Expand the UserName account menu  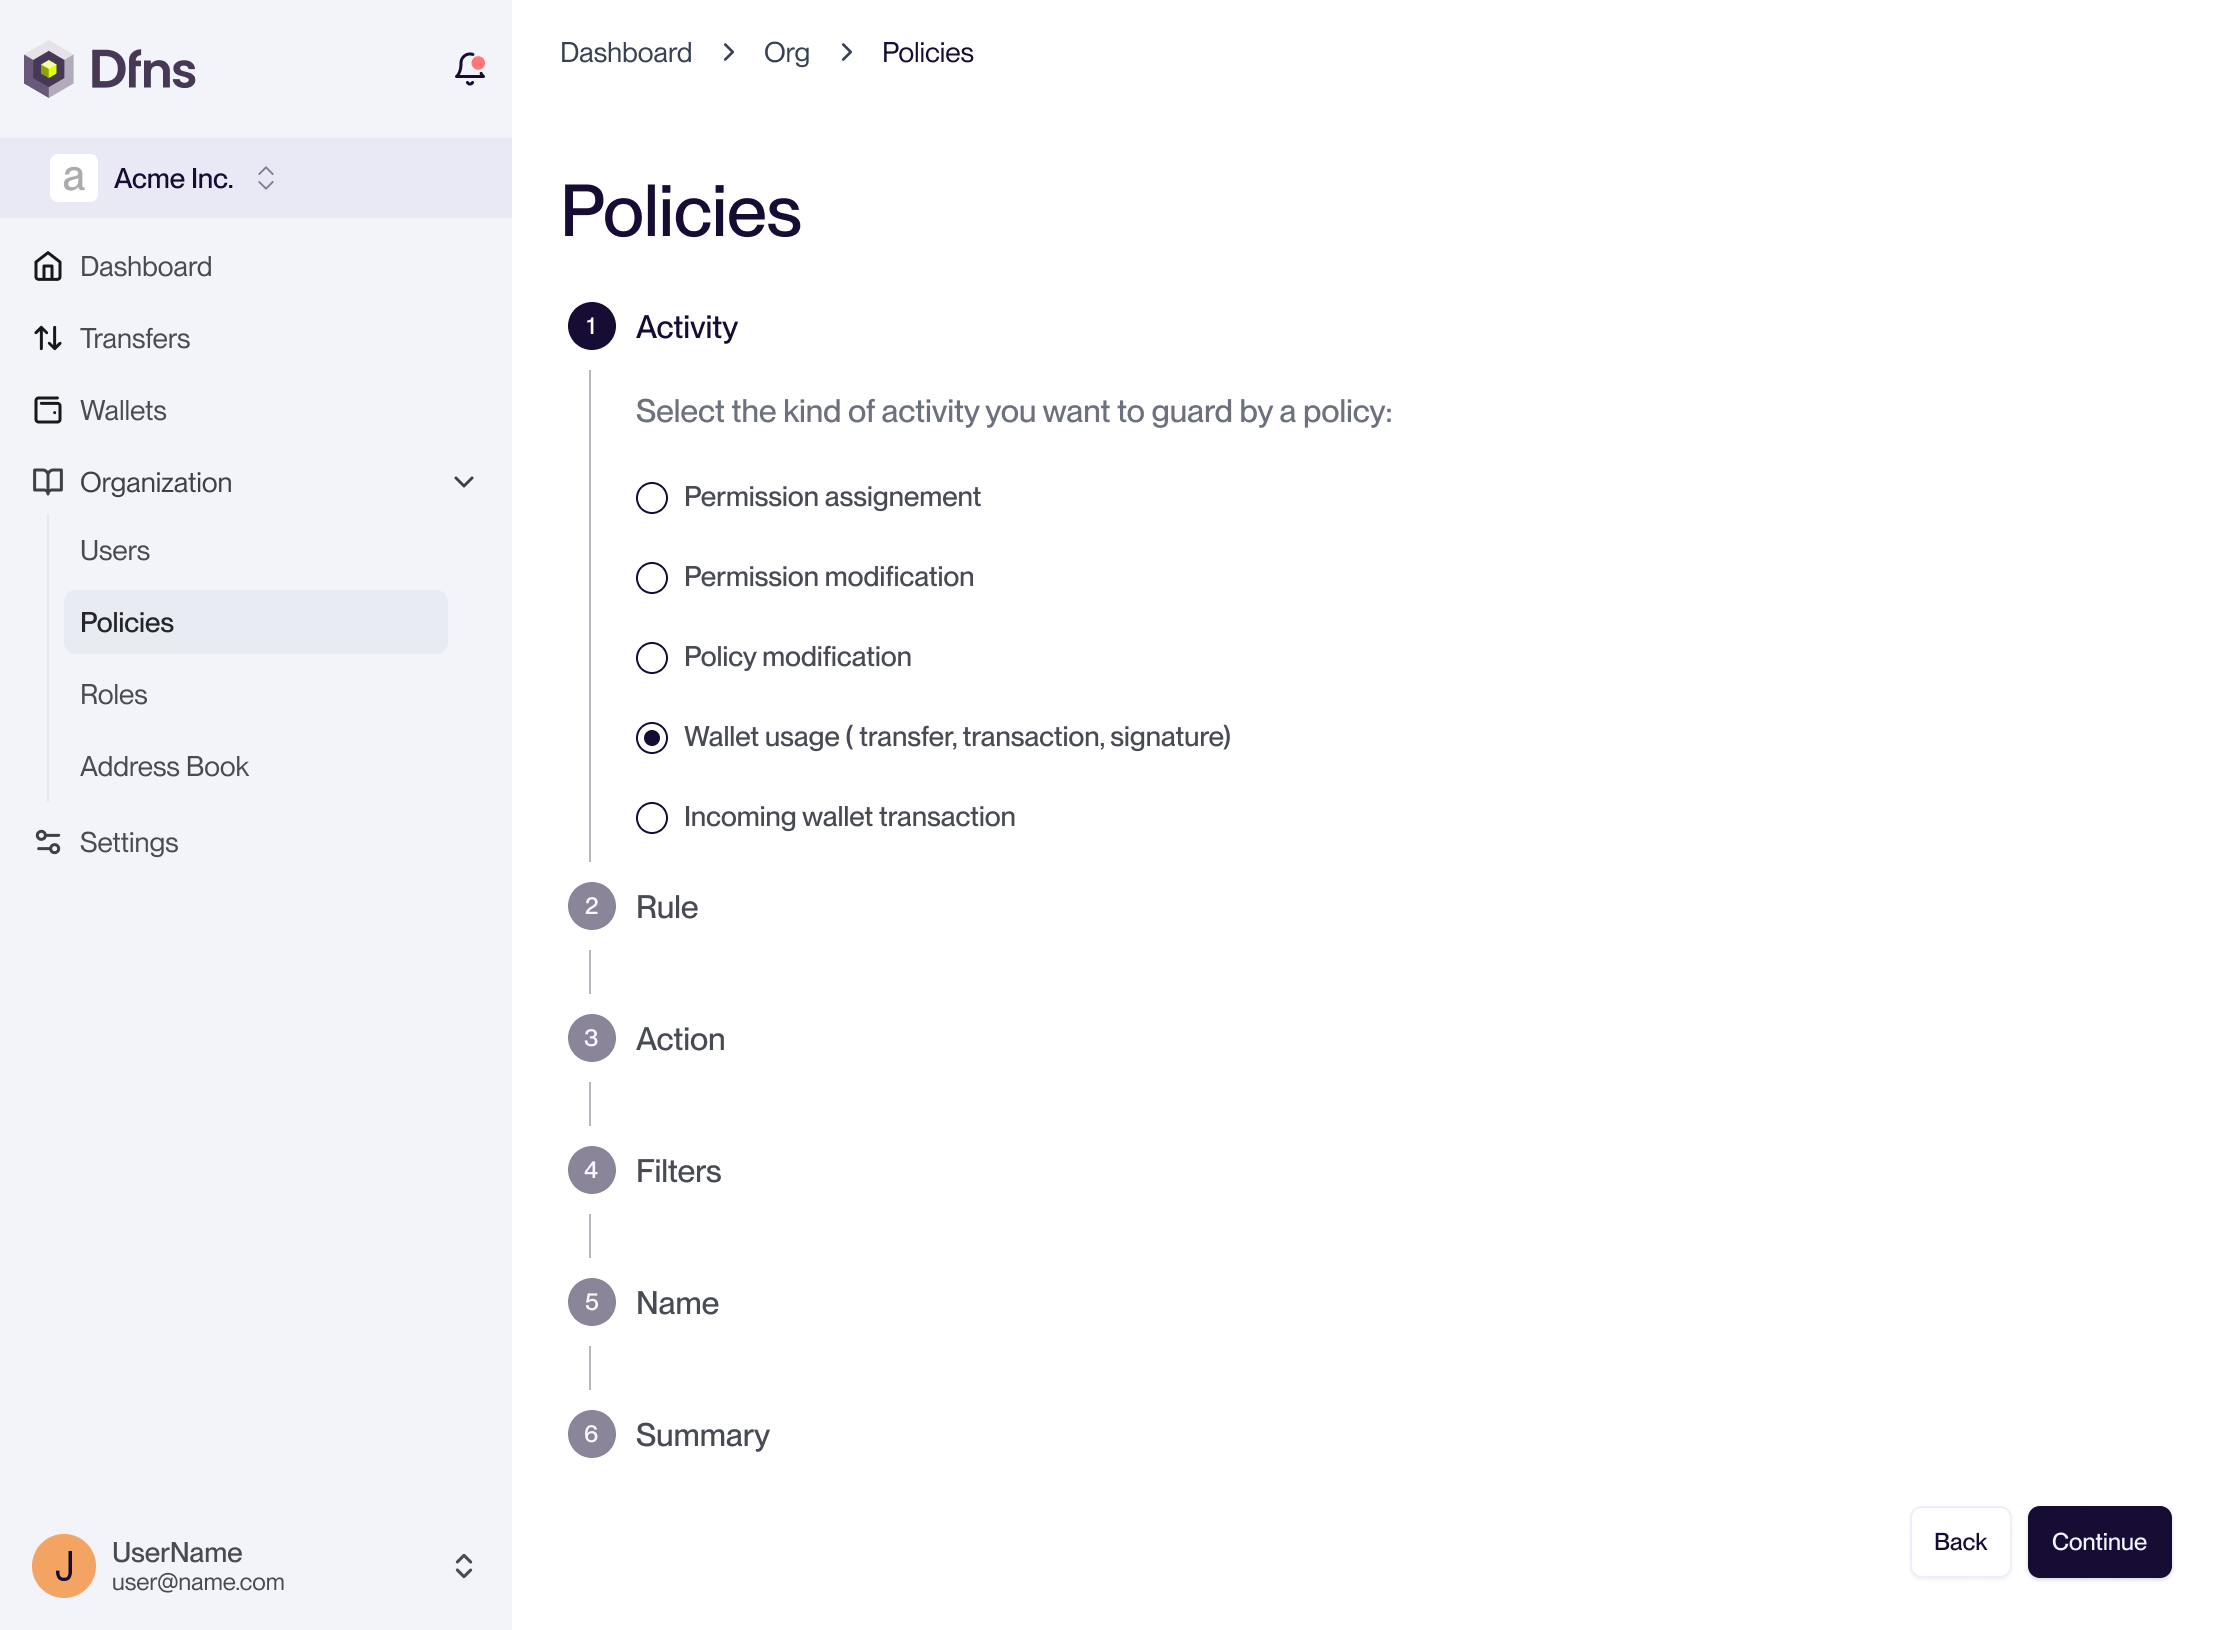[464, 1565]
